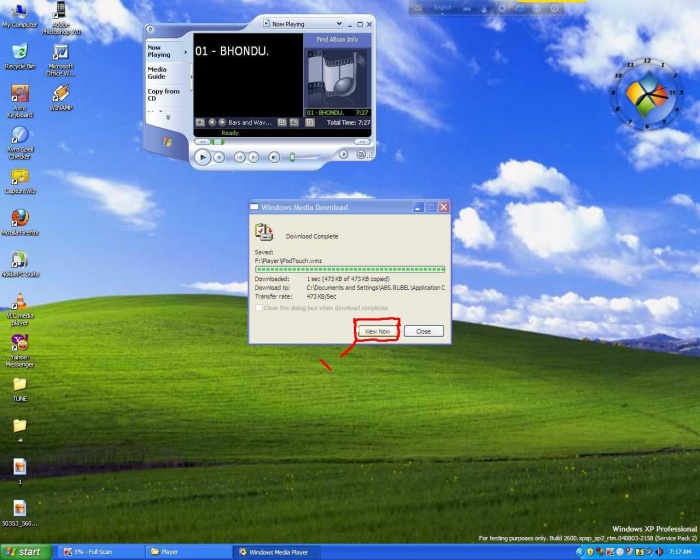Skip to next track in Media Player
Image resolution: width=700 pixels, height=560 pixels.
[x=254, y=157]
